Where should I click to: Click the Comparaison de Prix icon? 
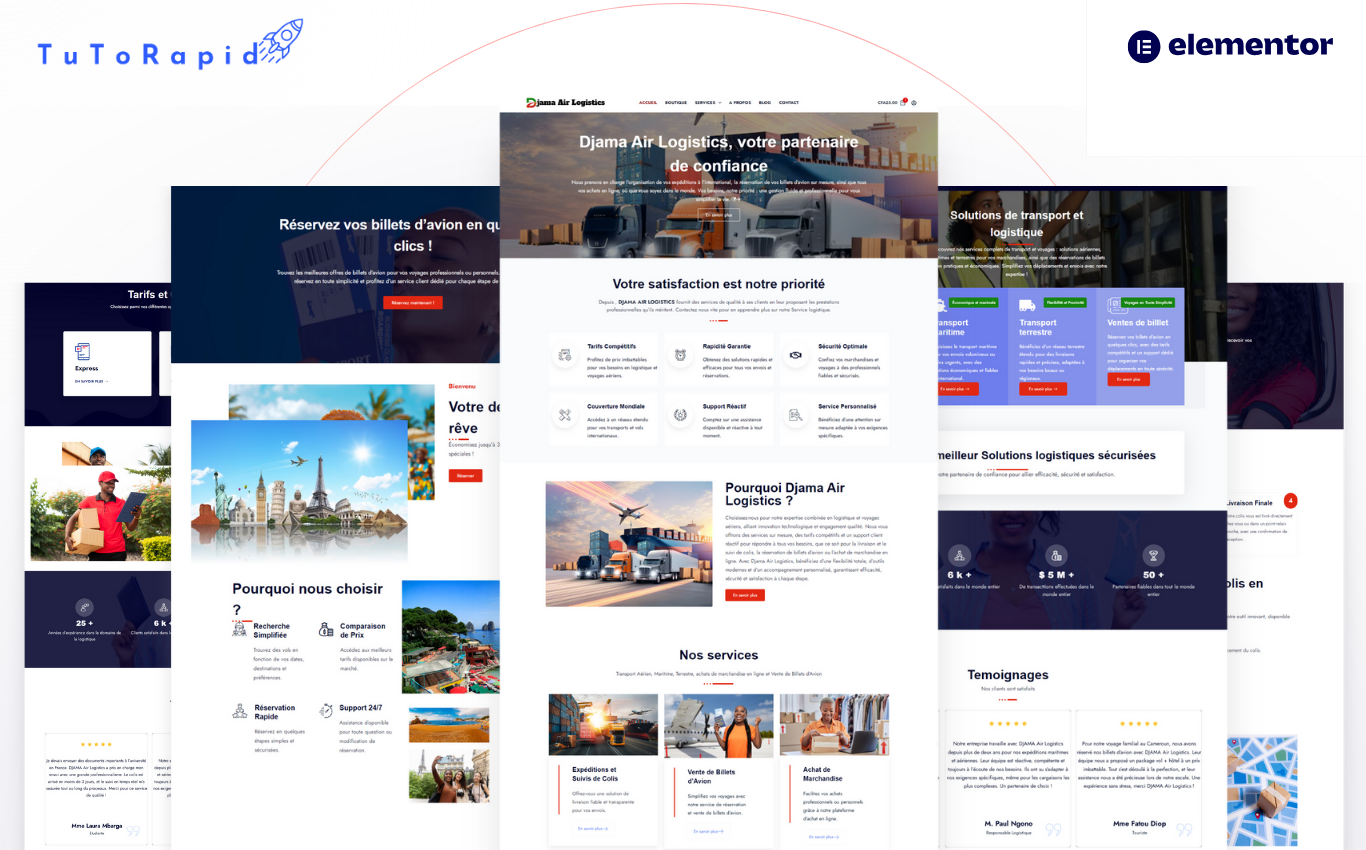[326, 629]
